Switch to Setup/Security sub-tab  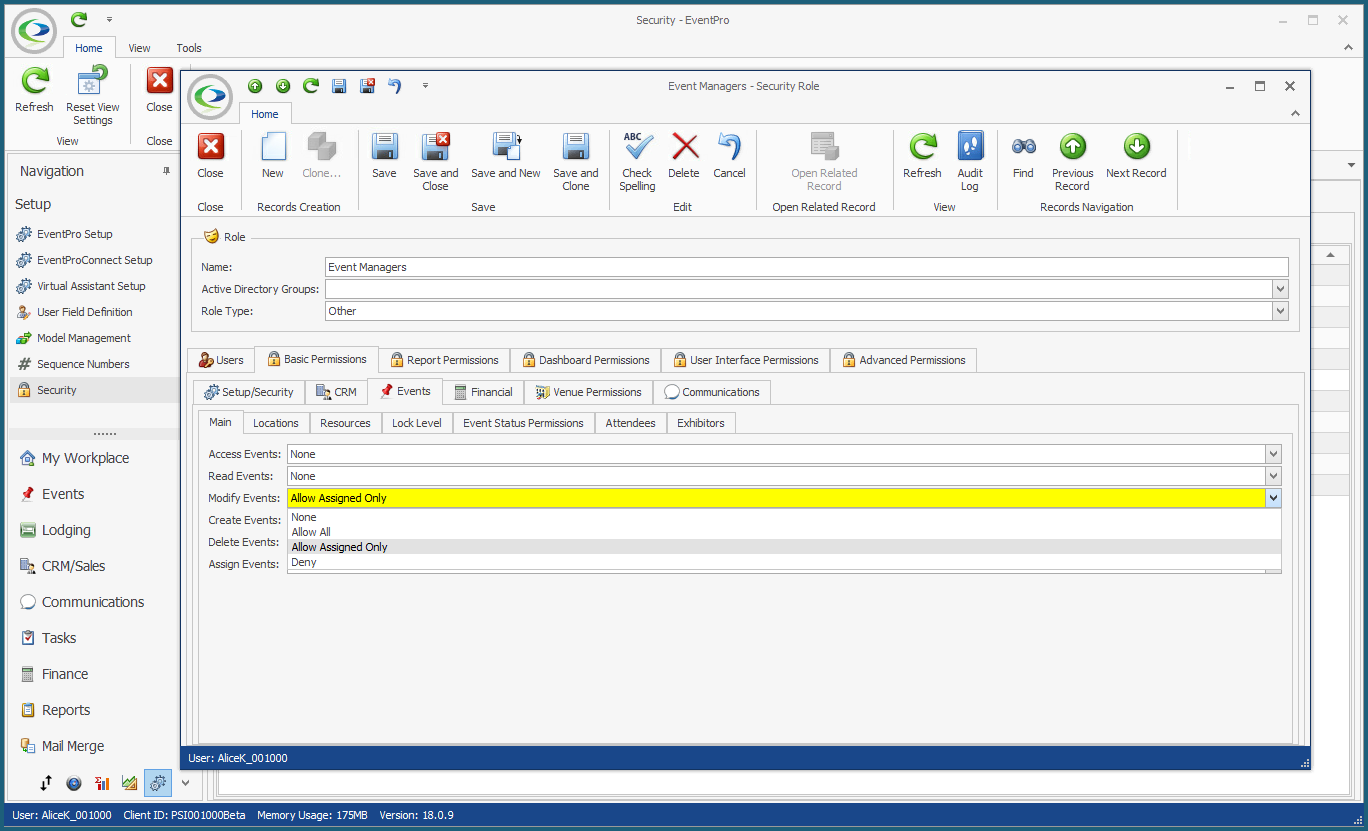click(249, 392)
